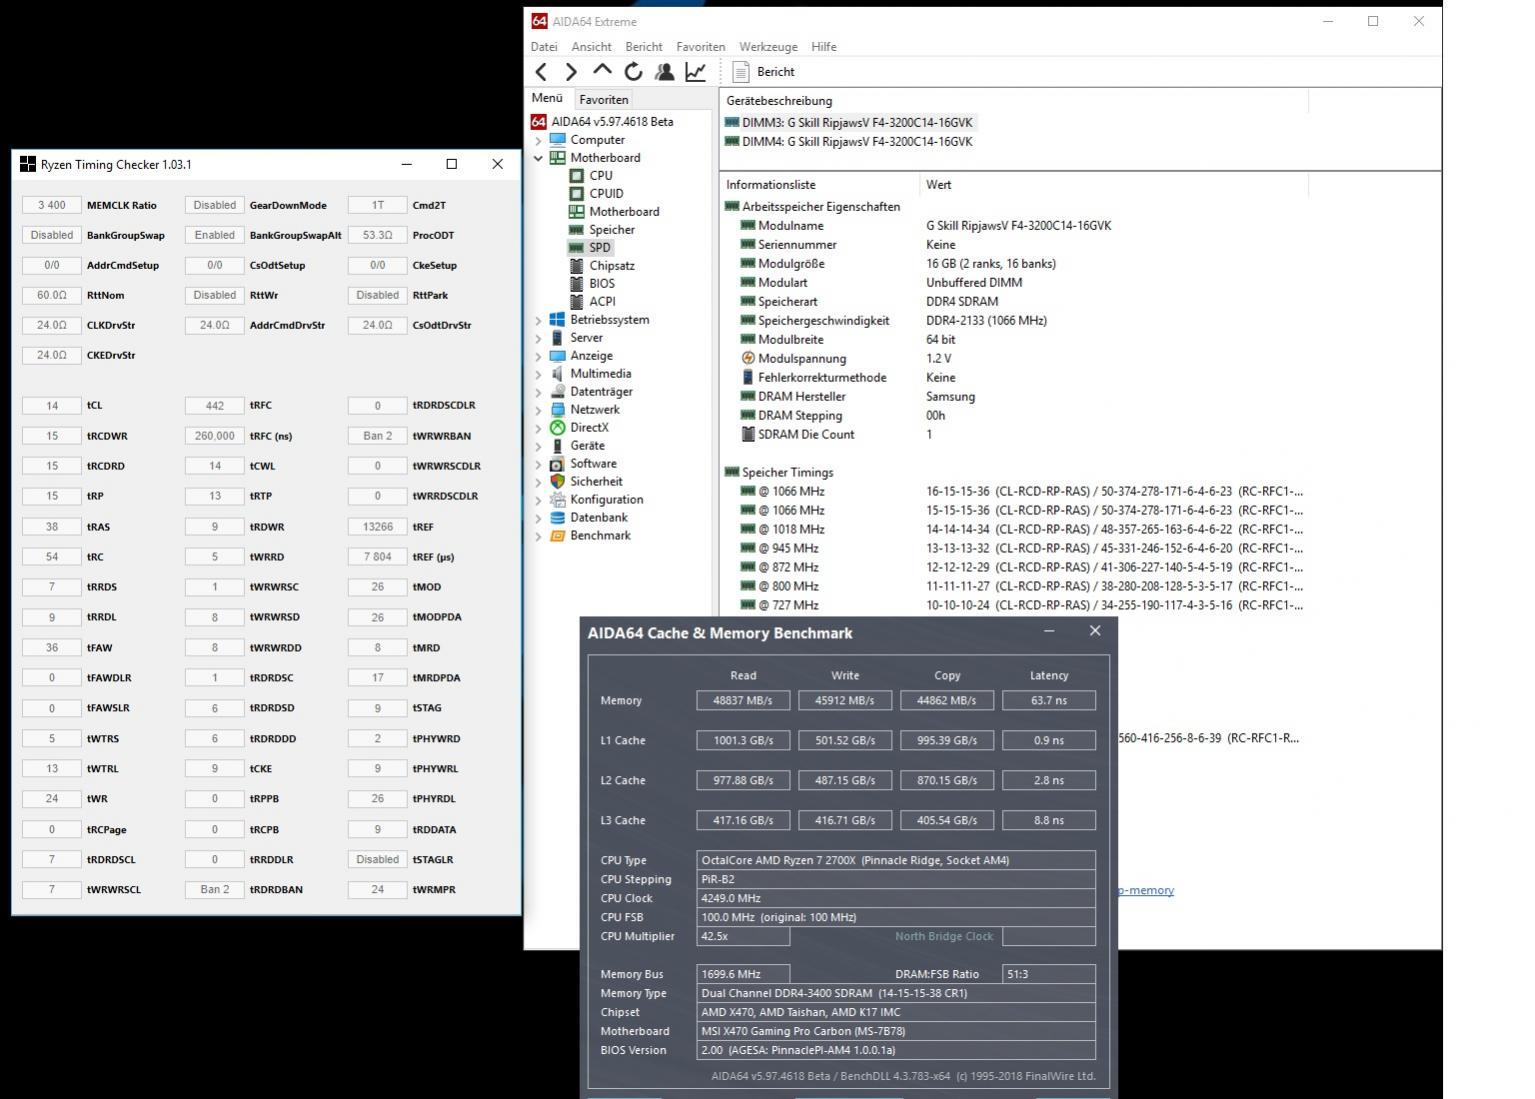The width and height of the screenshot is (1535, 1099).
Task: Click the tCL value 14 box
Action: (x=52, y=406)
